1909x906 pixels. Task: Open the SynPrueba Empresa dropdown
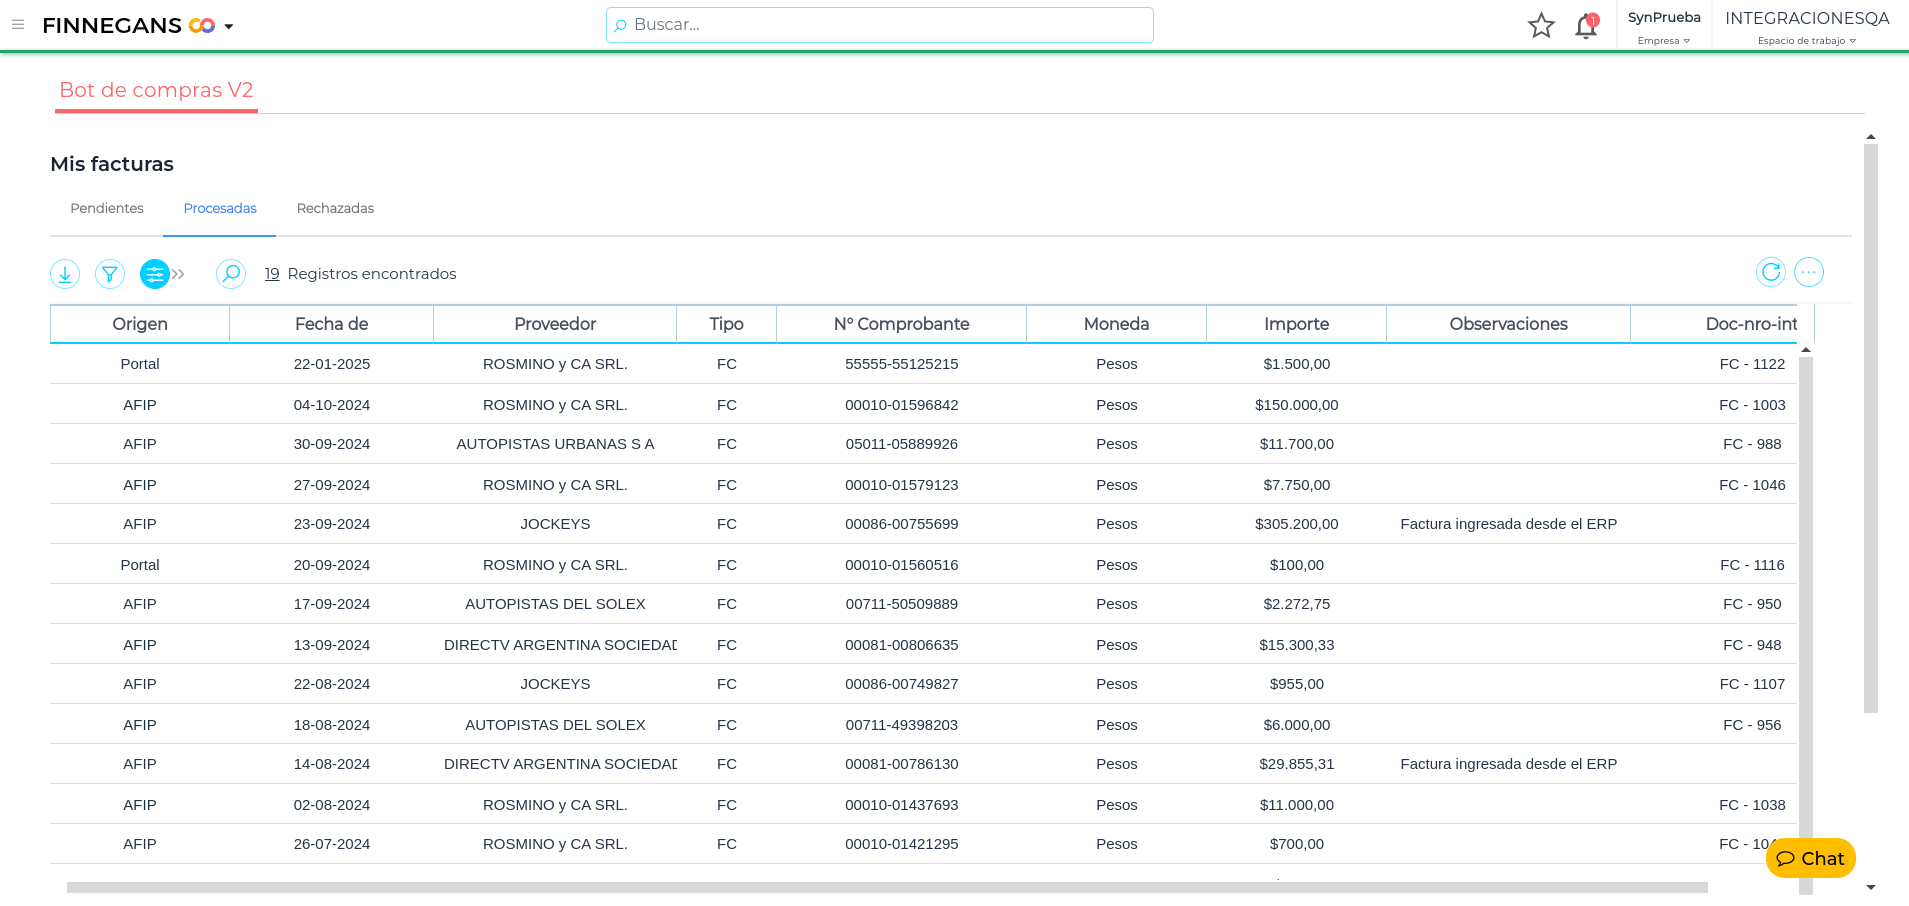pyautogui.click(x=1664, y=27)
